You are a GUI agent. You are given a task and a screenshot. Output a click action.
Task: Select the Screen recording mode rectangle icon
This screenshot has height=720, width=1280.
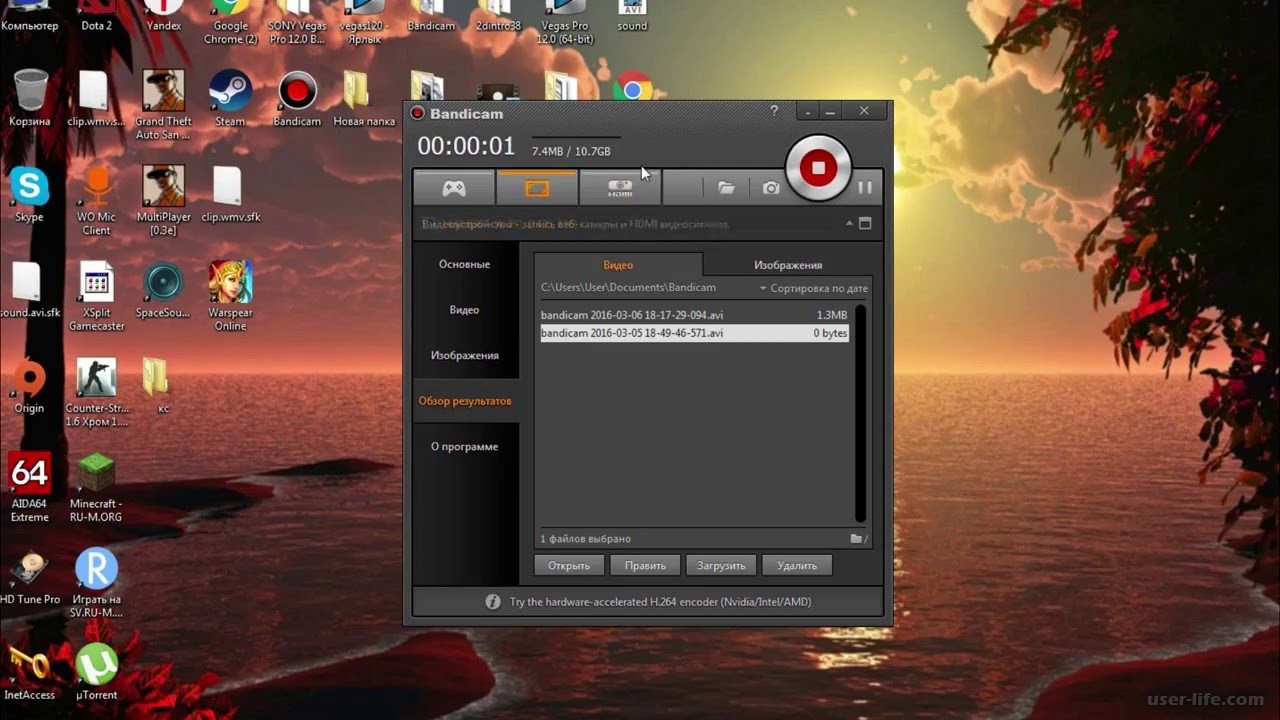pos(537,188)
